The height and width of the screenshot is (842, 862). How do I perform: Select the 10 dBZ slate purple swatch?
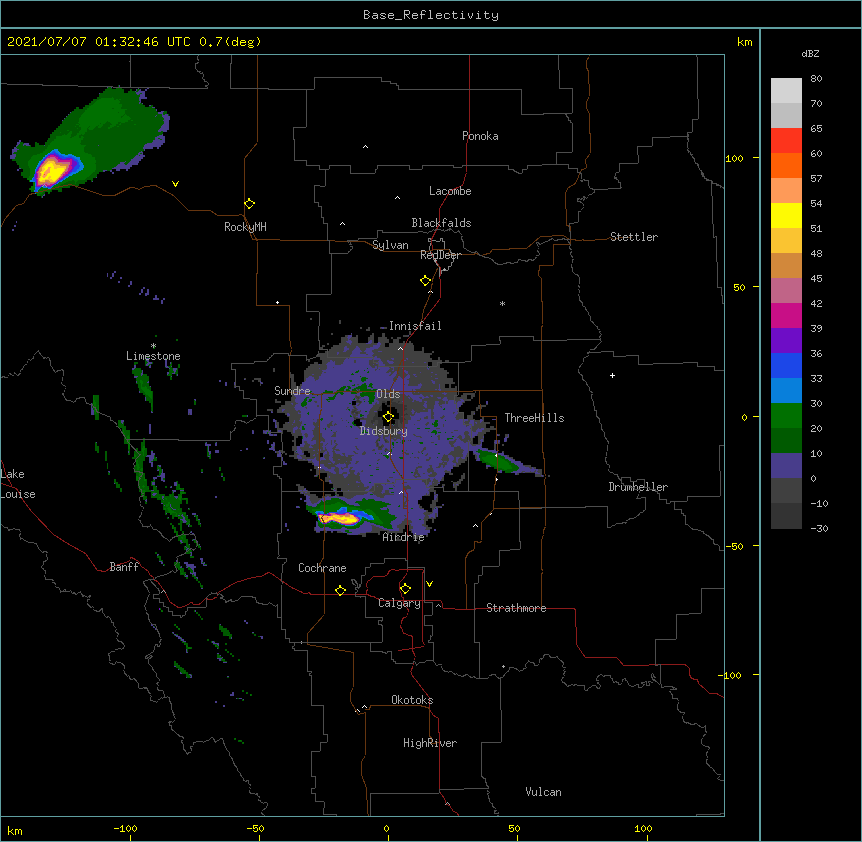click(786, 465)
